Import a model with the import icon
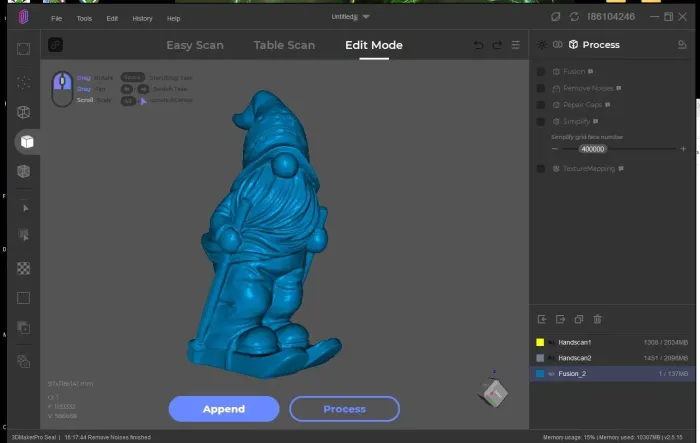 click(542, 319)
